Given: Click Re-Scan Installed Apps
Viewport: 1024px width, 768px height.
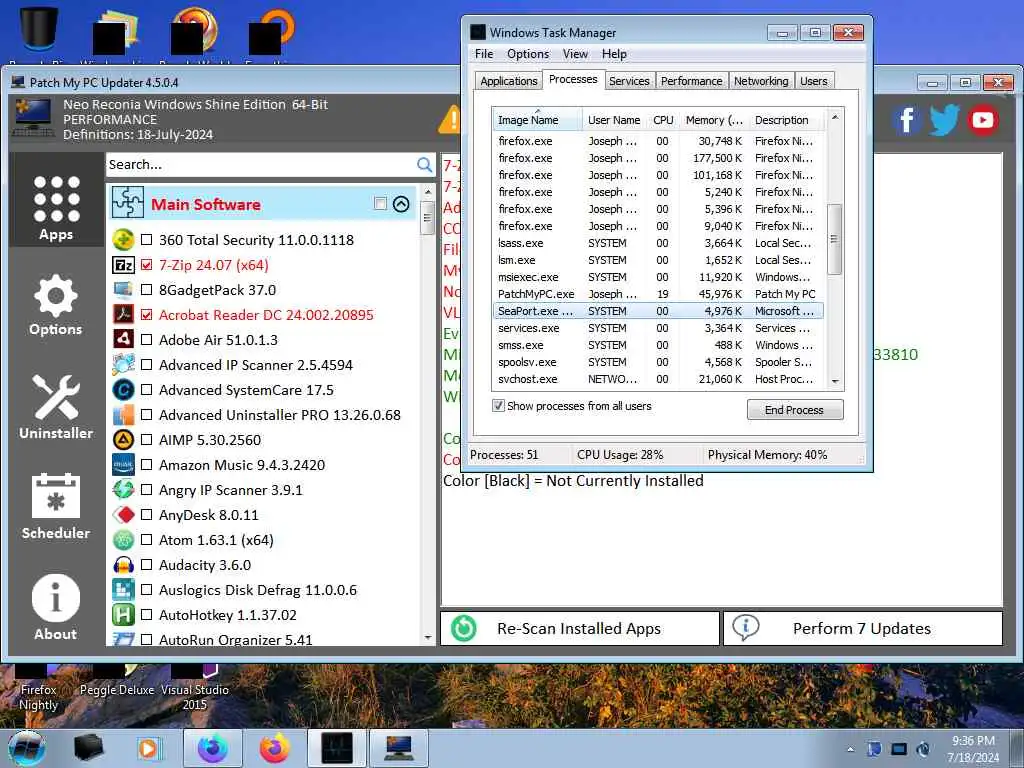Looking at the screenshot, I should 580,628.
